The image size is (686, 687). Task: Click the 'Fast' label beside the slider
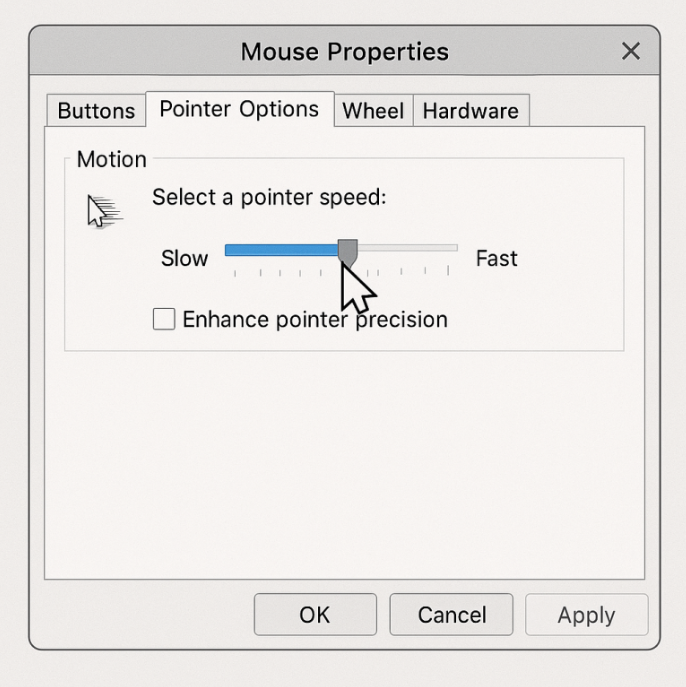[x=496, y=258]
